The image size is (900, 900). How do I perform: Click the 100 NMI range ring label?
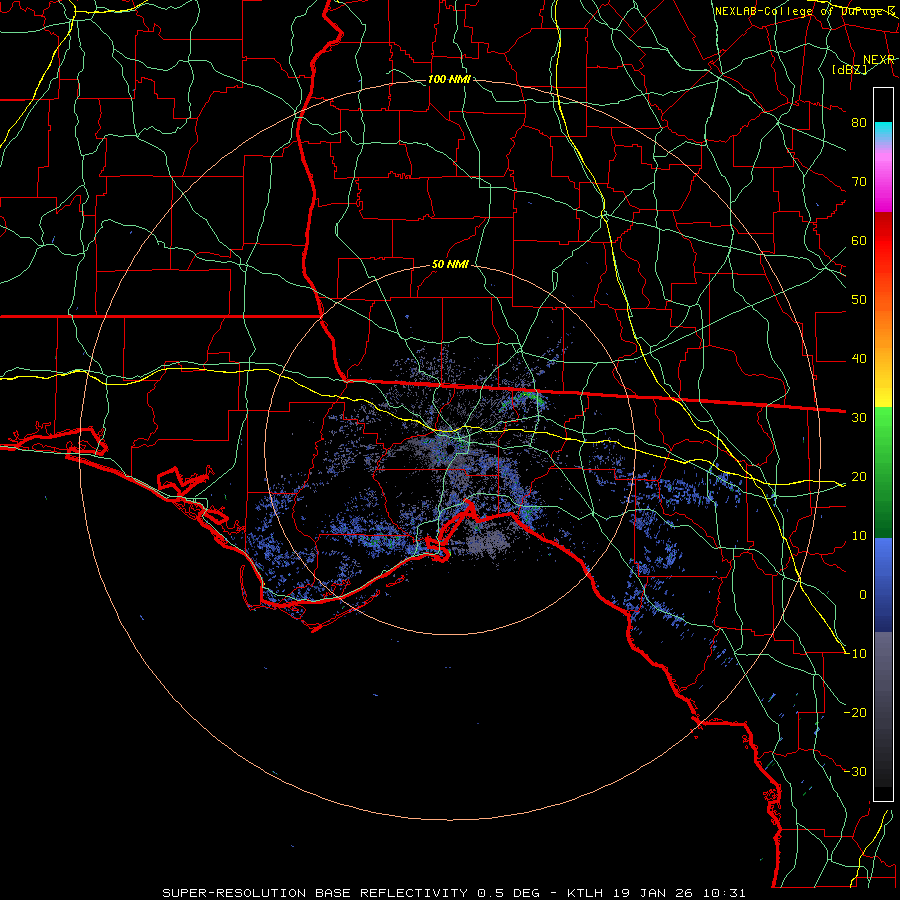click(x=449, y=79)
